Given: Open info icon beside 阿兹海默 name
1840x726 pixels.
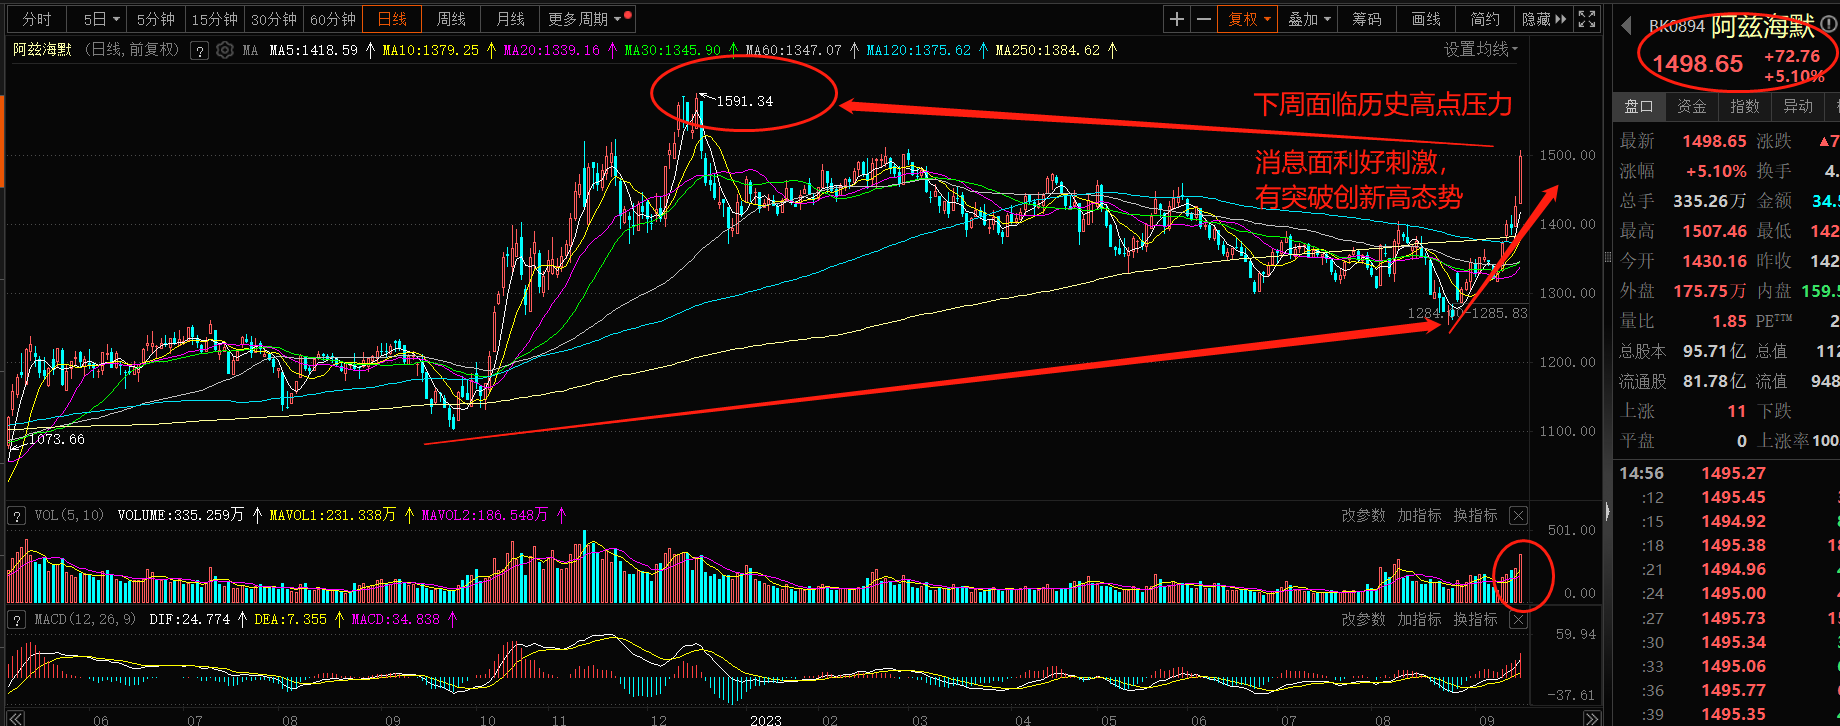Looking at the screenshot, I should coord(1829,25).
